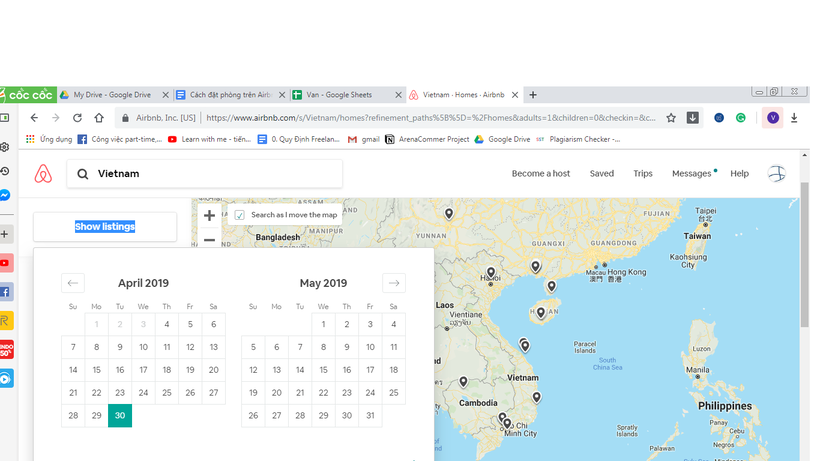Open the Apps grid bookmark icon

[30, 139]
